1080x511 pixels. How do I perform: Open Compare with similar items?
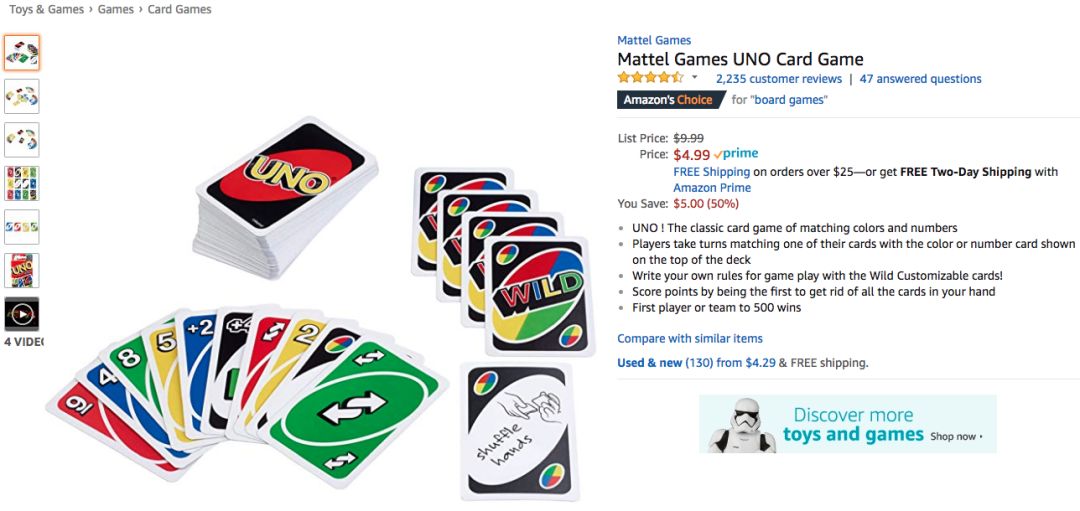click(689, 338)
